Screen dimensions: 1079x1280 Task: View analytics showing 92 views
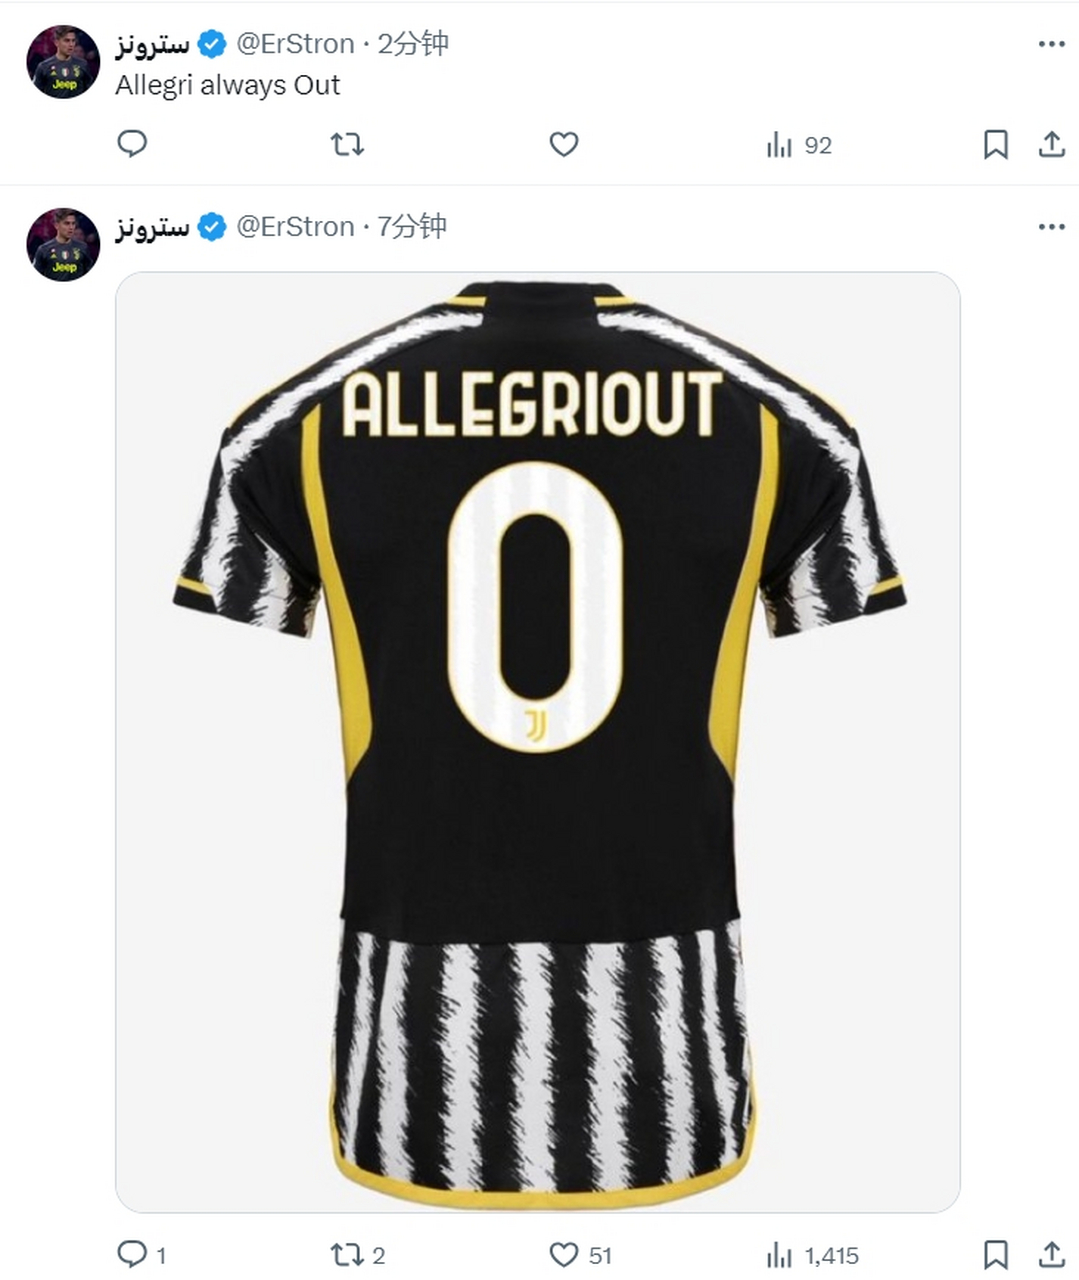pos(798,146)
